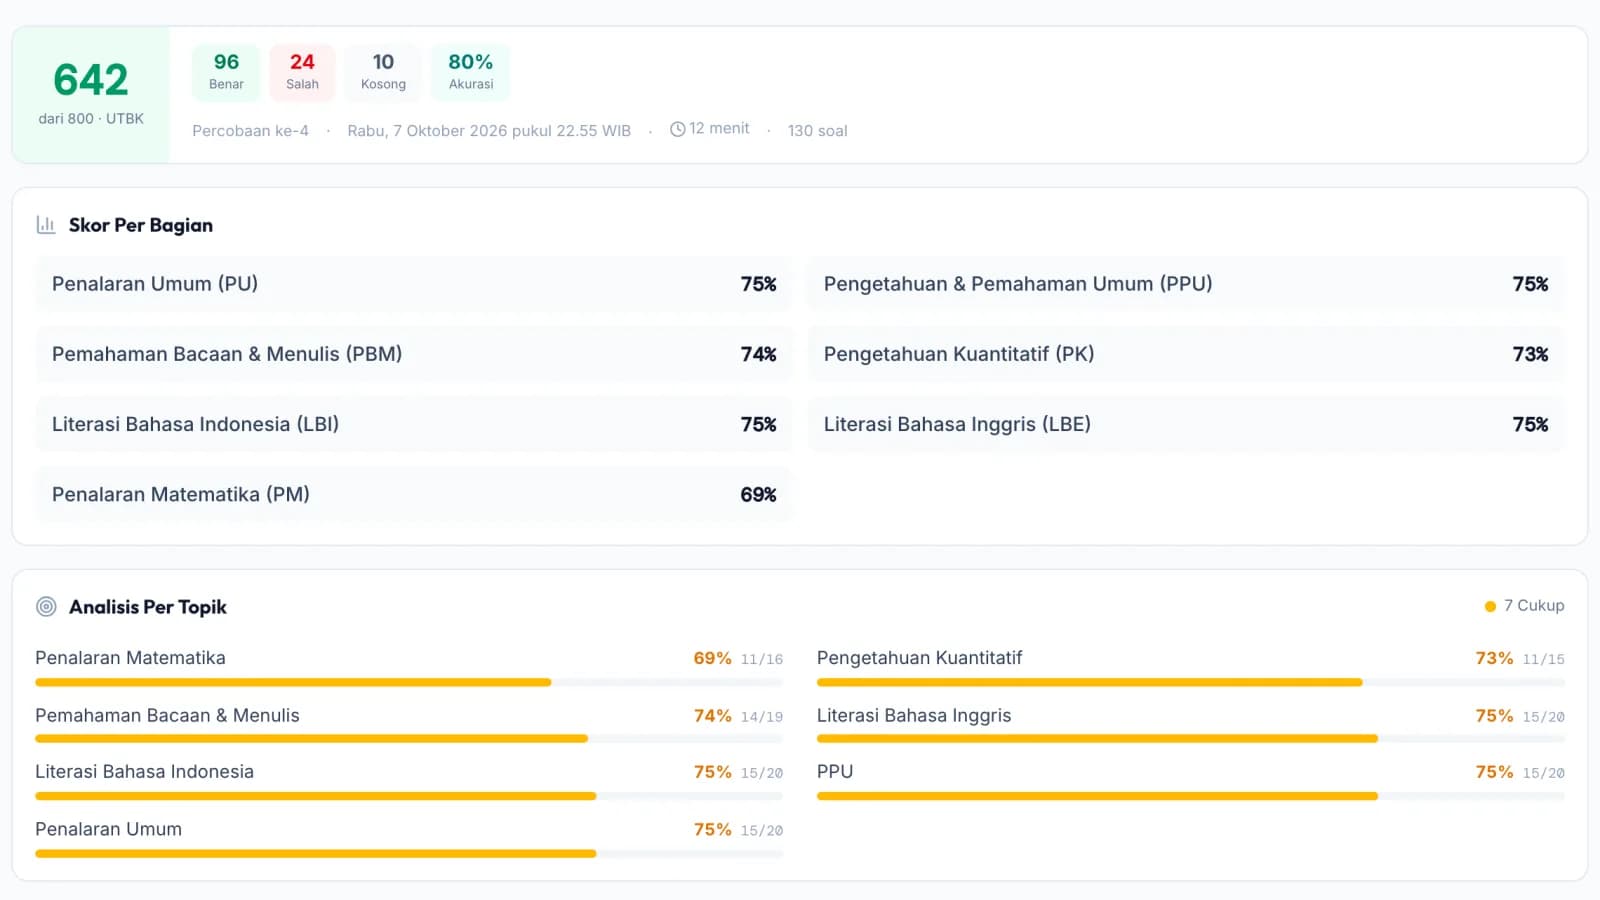Click the 69% 11/16 topic score
The height and width of the screenshot is (900, 1600).
point(738,658)
